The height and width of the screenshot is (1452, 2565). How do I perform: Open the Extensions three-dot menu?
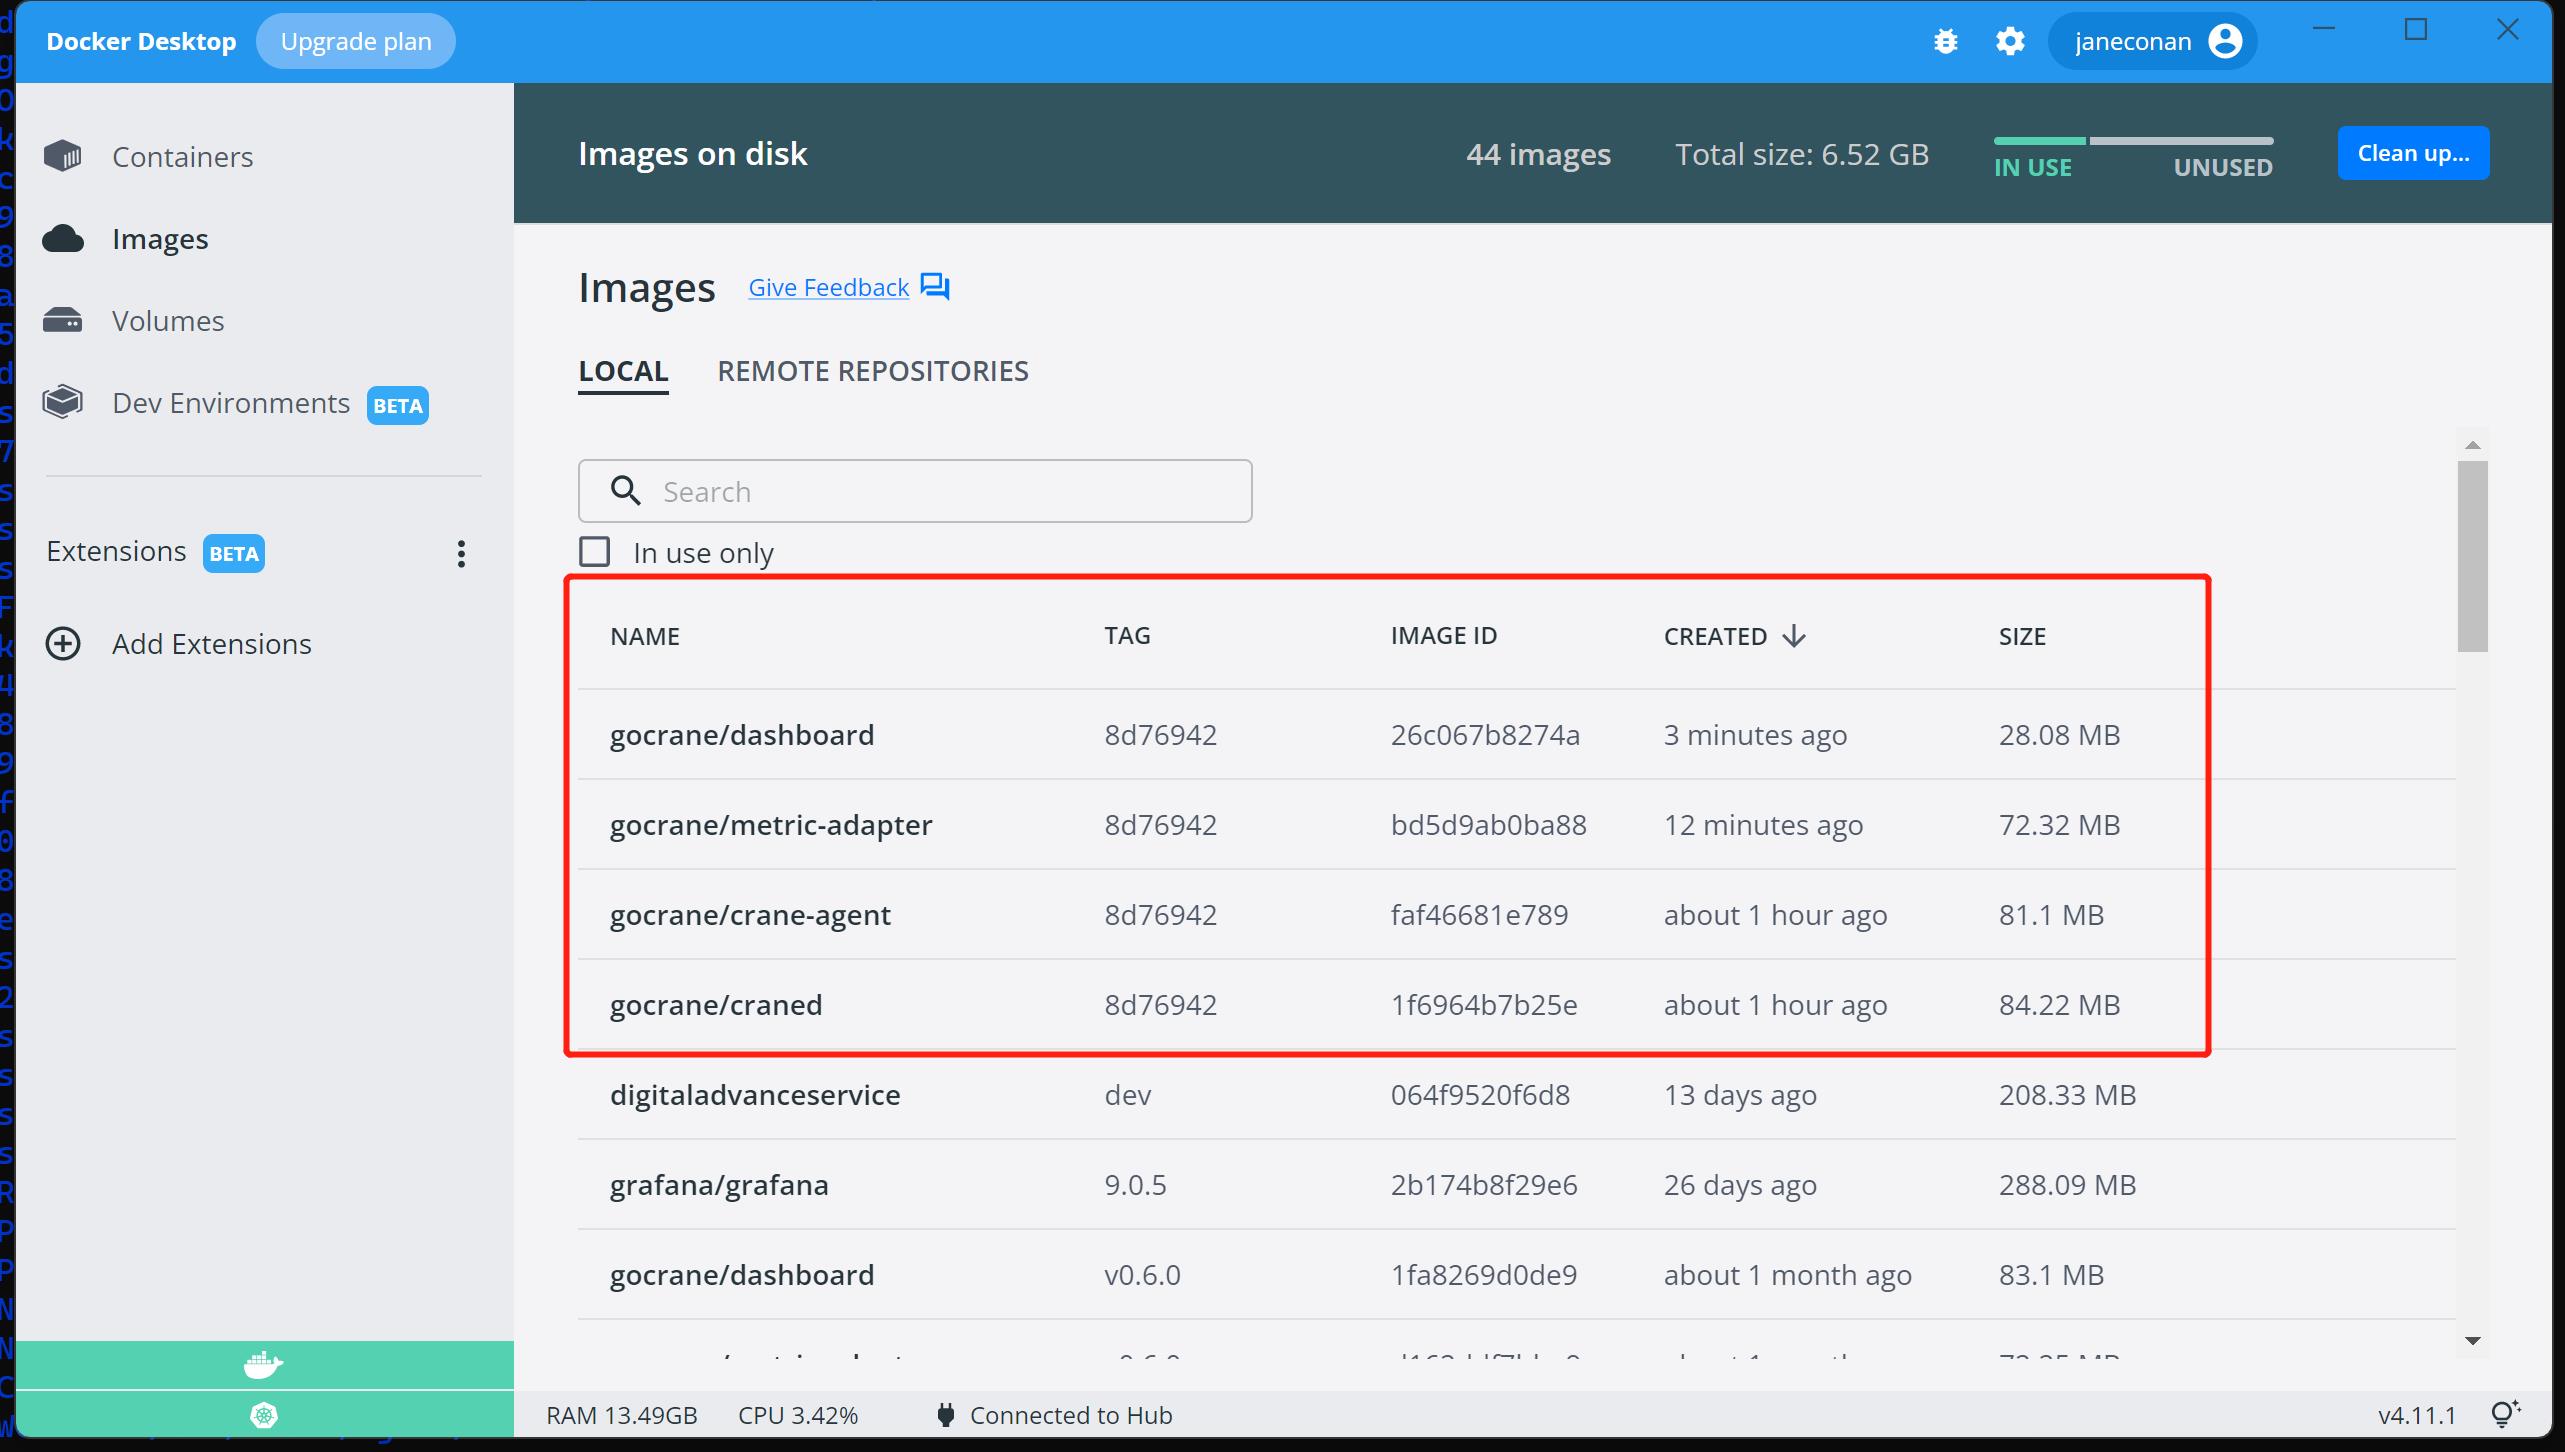(461, 553)
